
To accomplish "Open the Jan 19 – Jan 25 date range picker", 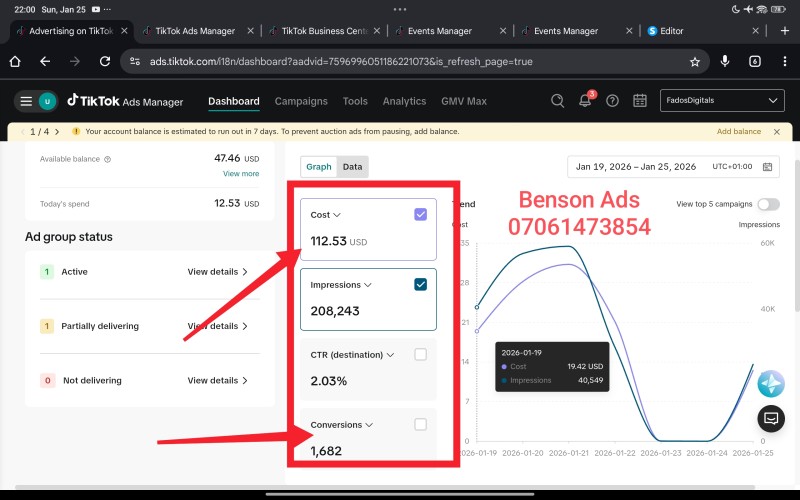I will point(673,167).
